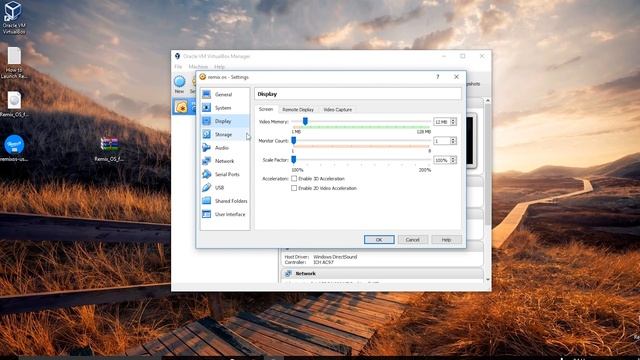Open the Network settings category
Image resolution: width=640 pixels, height=360 pixels.
click(225, 161)
